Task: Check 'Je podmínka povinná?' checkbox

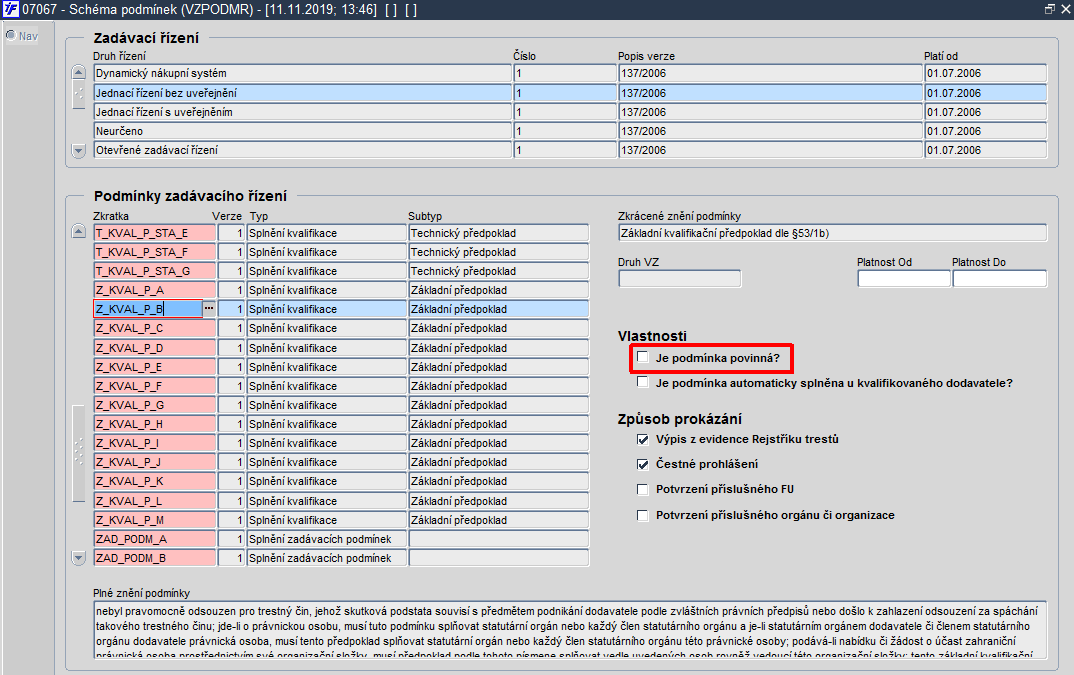Action: click(x=642, y=357)
